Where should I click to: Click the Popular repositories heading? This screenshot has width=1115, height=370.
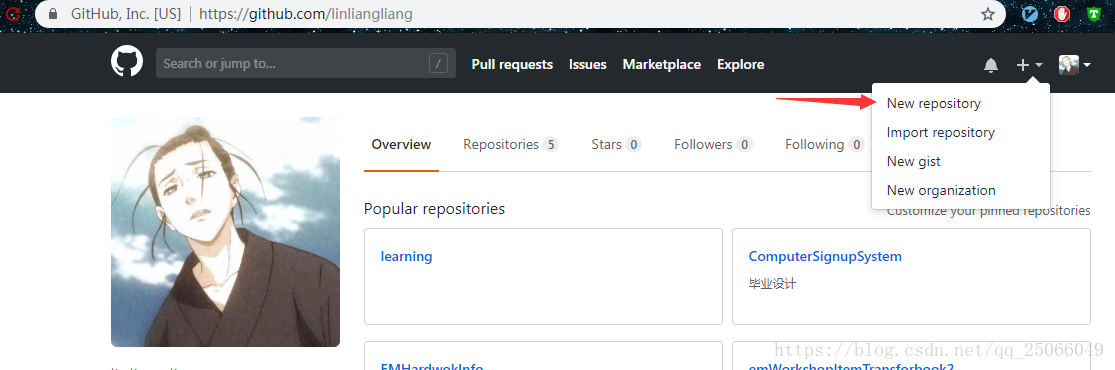(x=434, y=208)
